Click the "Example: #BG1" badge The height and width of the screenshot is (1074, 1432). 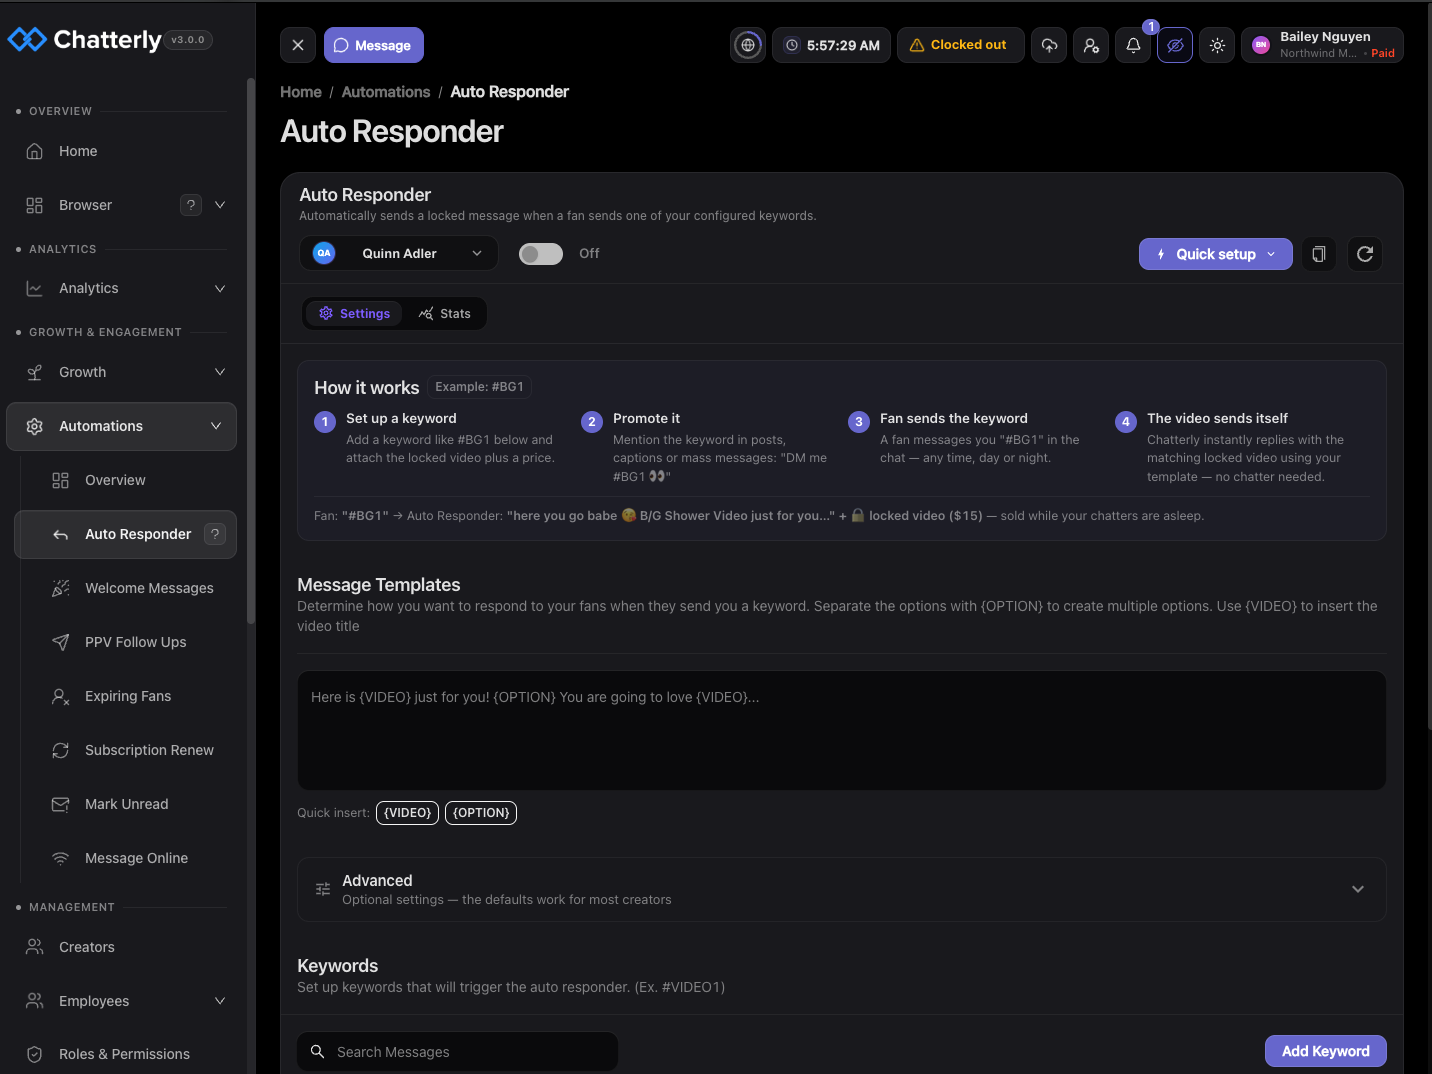coord(479,387)
